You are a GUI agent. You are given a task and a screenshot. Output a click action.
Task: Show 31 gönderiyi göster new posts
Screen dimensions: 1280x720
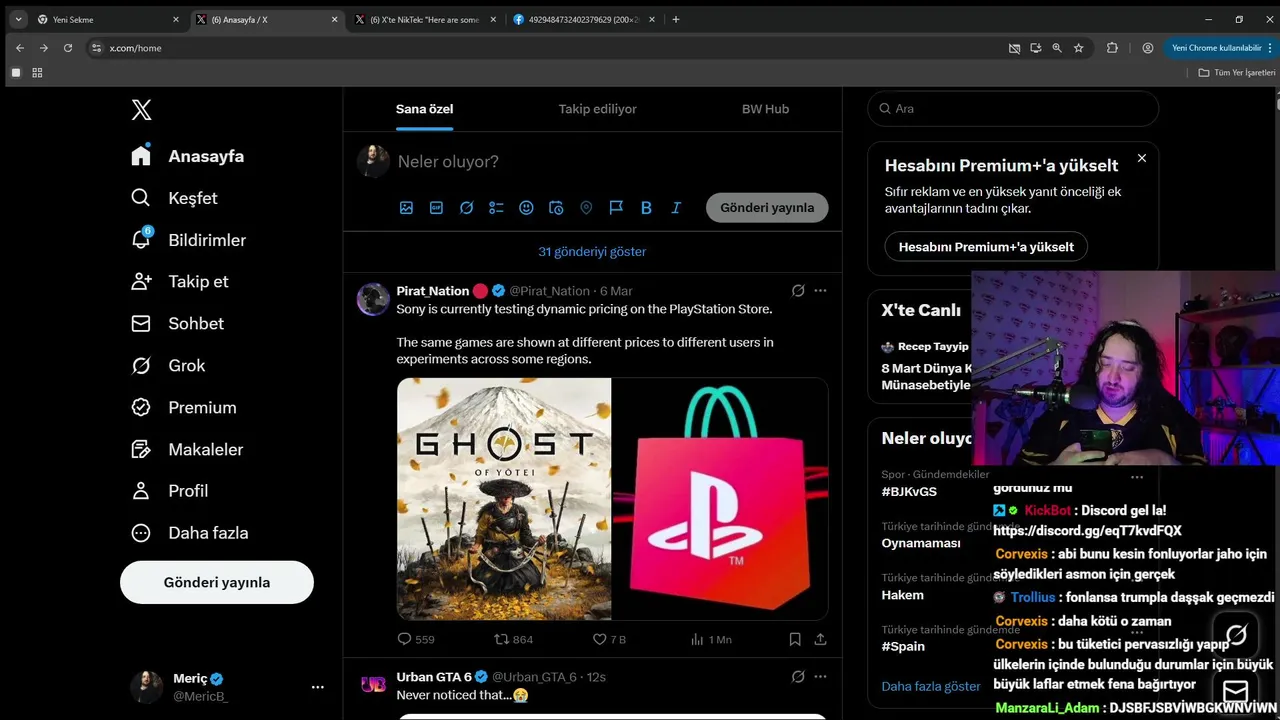pos(592,252)
